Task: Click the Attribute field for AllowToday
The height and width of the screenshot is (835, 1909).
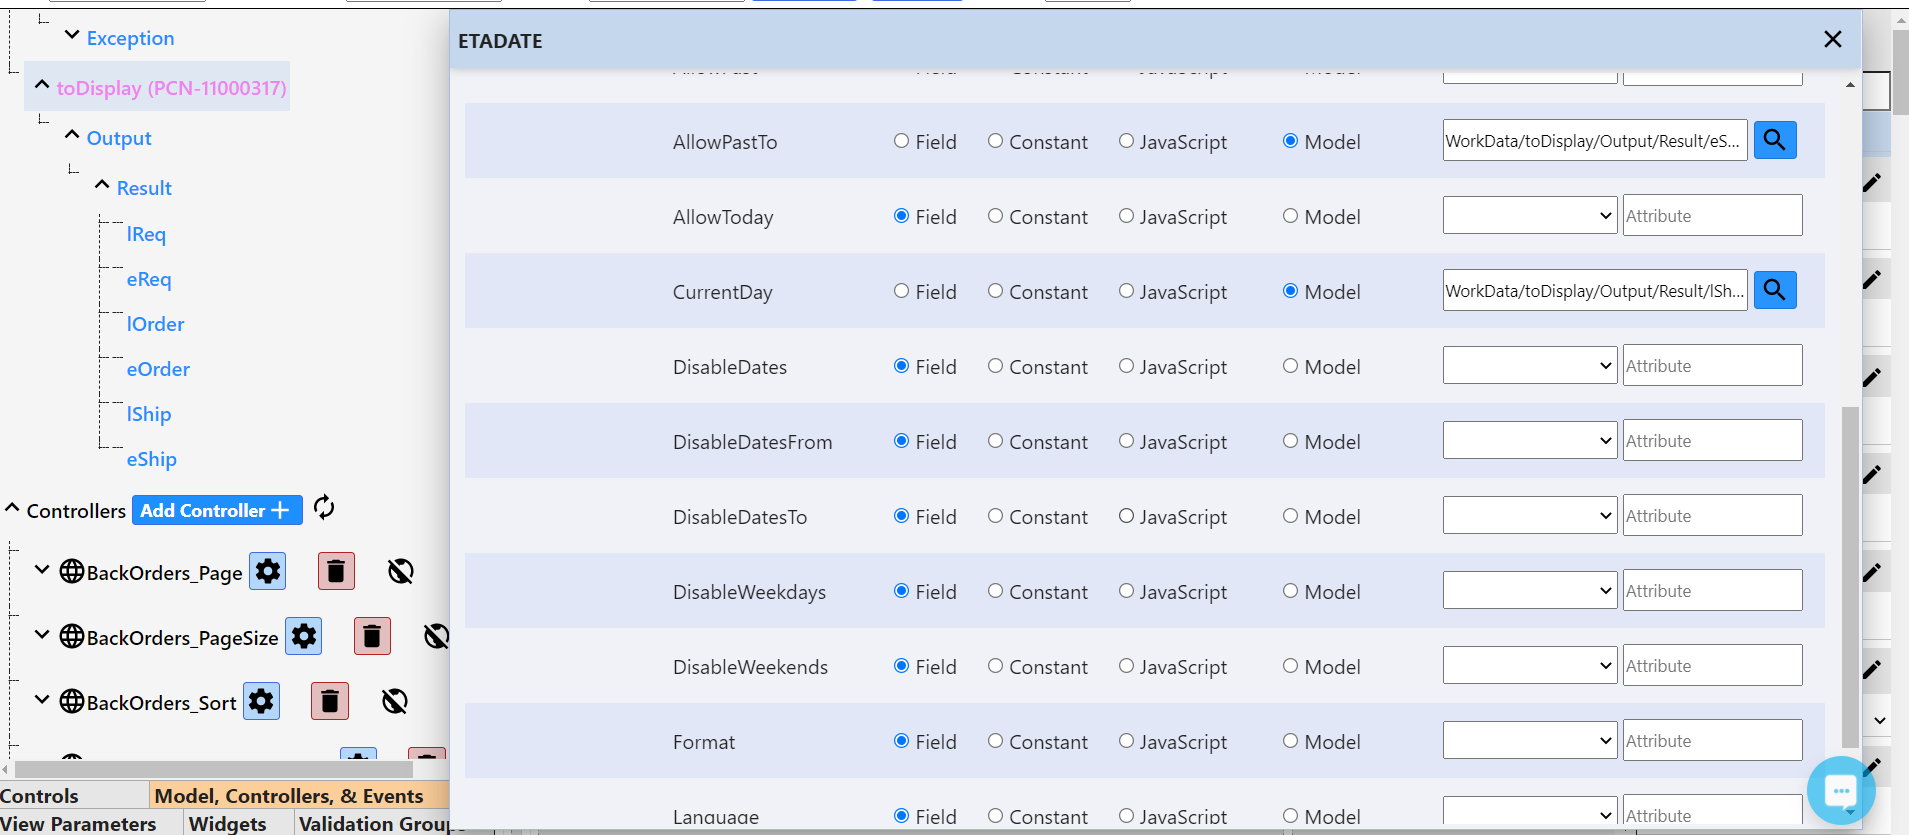Action: point(1712,215)
